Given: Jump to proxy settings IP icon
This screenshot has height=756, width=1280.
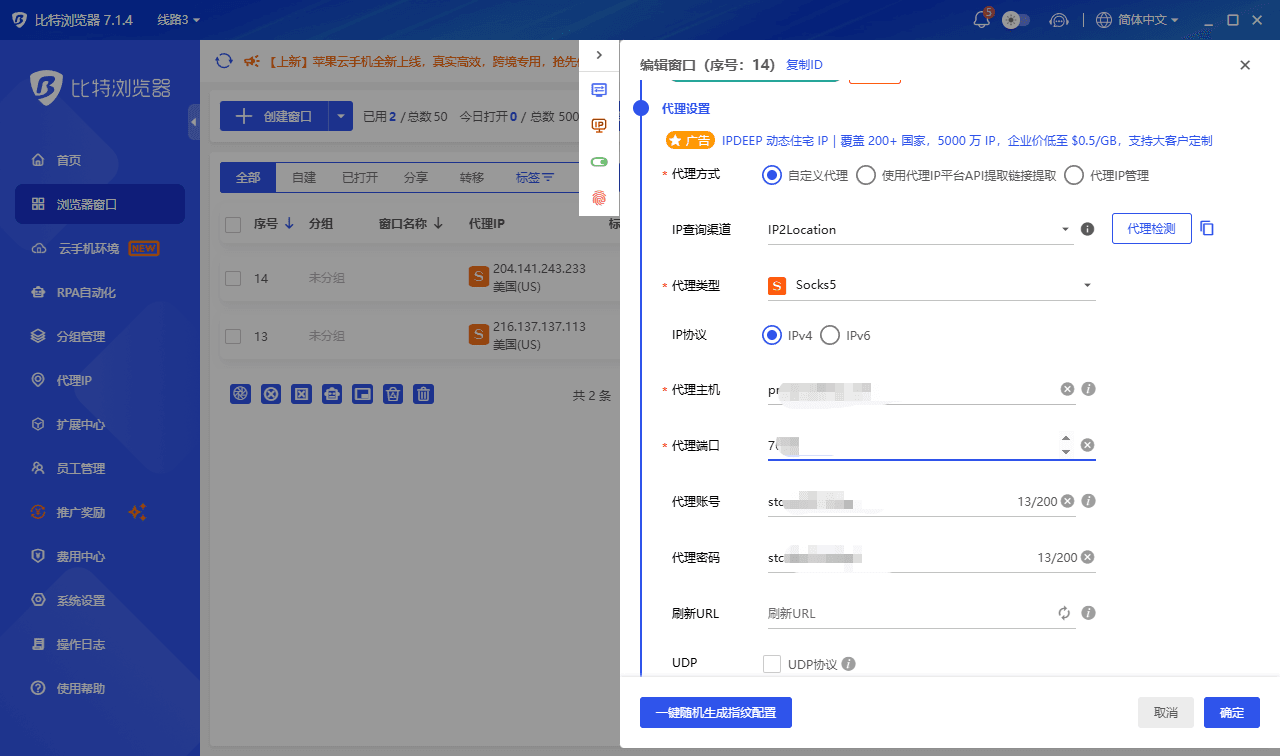Looking at the screenshot, I should coord(599,125).
